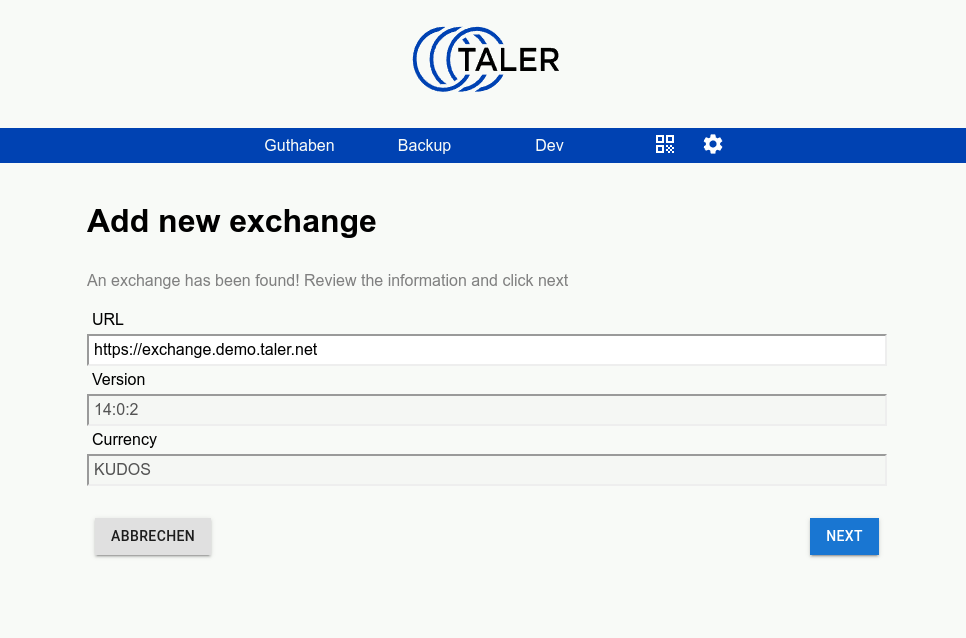Click the Currency field showing KUDOS
966x638 pixels.
(486, 470)
